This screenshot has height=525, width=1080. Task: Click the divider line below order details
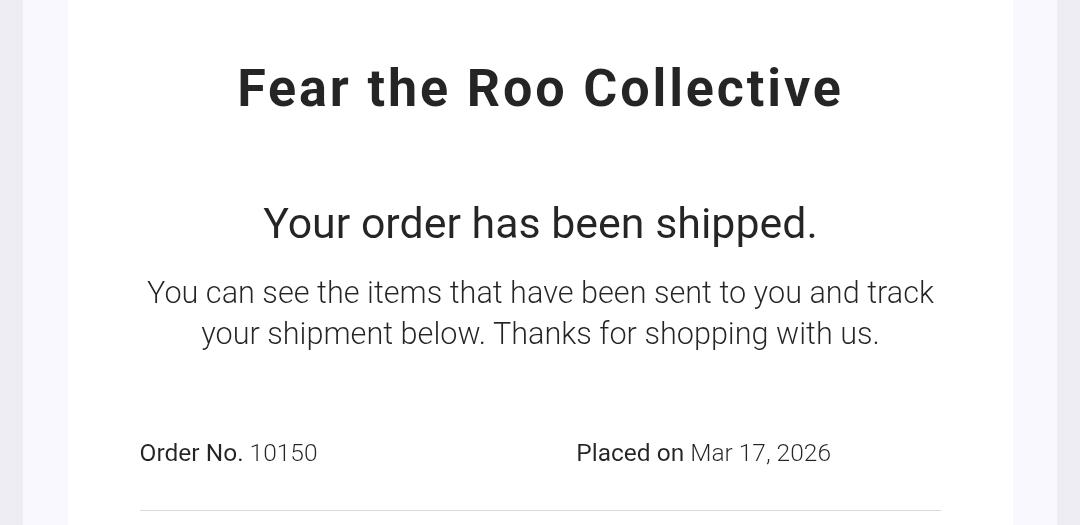(540, 510)
